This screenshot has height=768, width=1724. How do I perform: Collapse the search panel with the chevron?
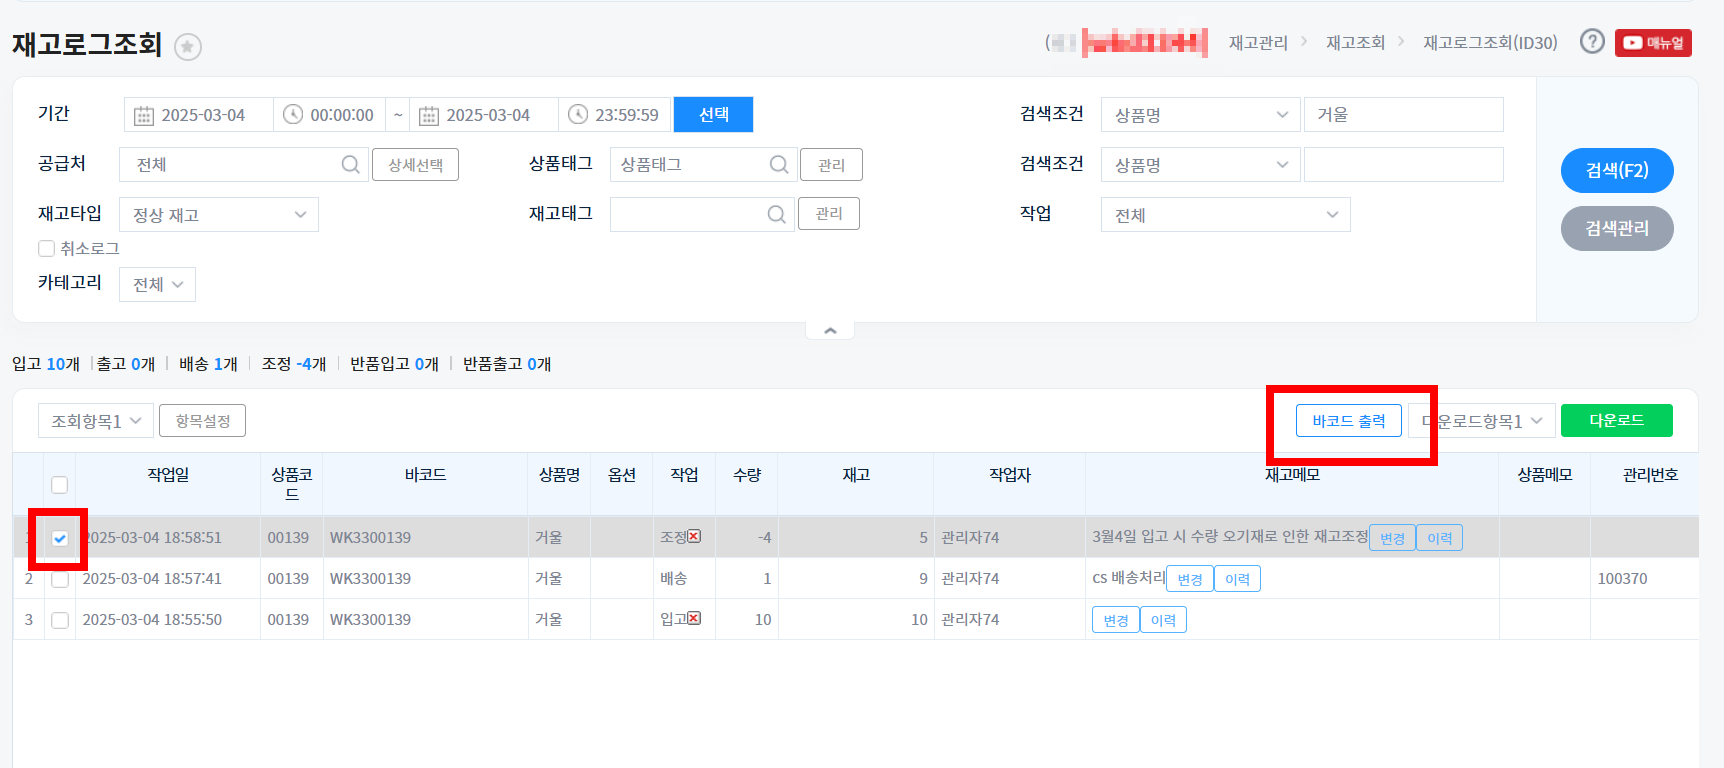(830, 331)
